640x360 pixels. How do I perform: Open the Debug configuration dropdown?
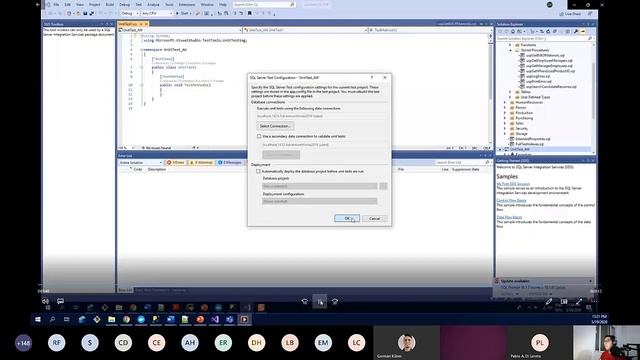tap(130, 13)
